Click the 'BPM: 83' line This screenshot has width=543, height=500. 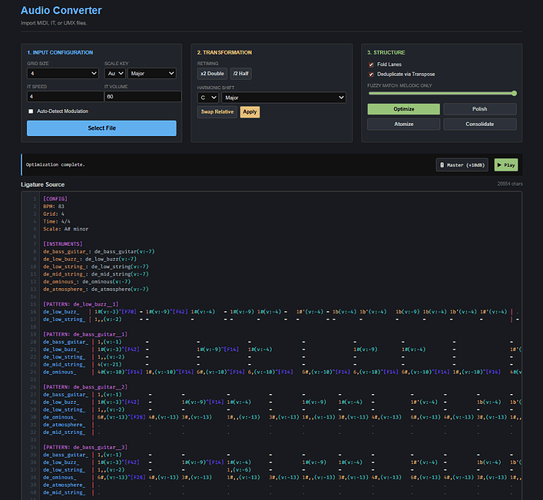click(54, 206)
